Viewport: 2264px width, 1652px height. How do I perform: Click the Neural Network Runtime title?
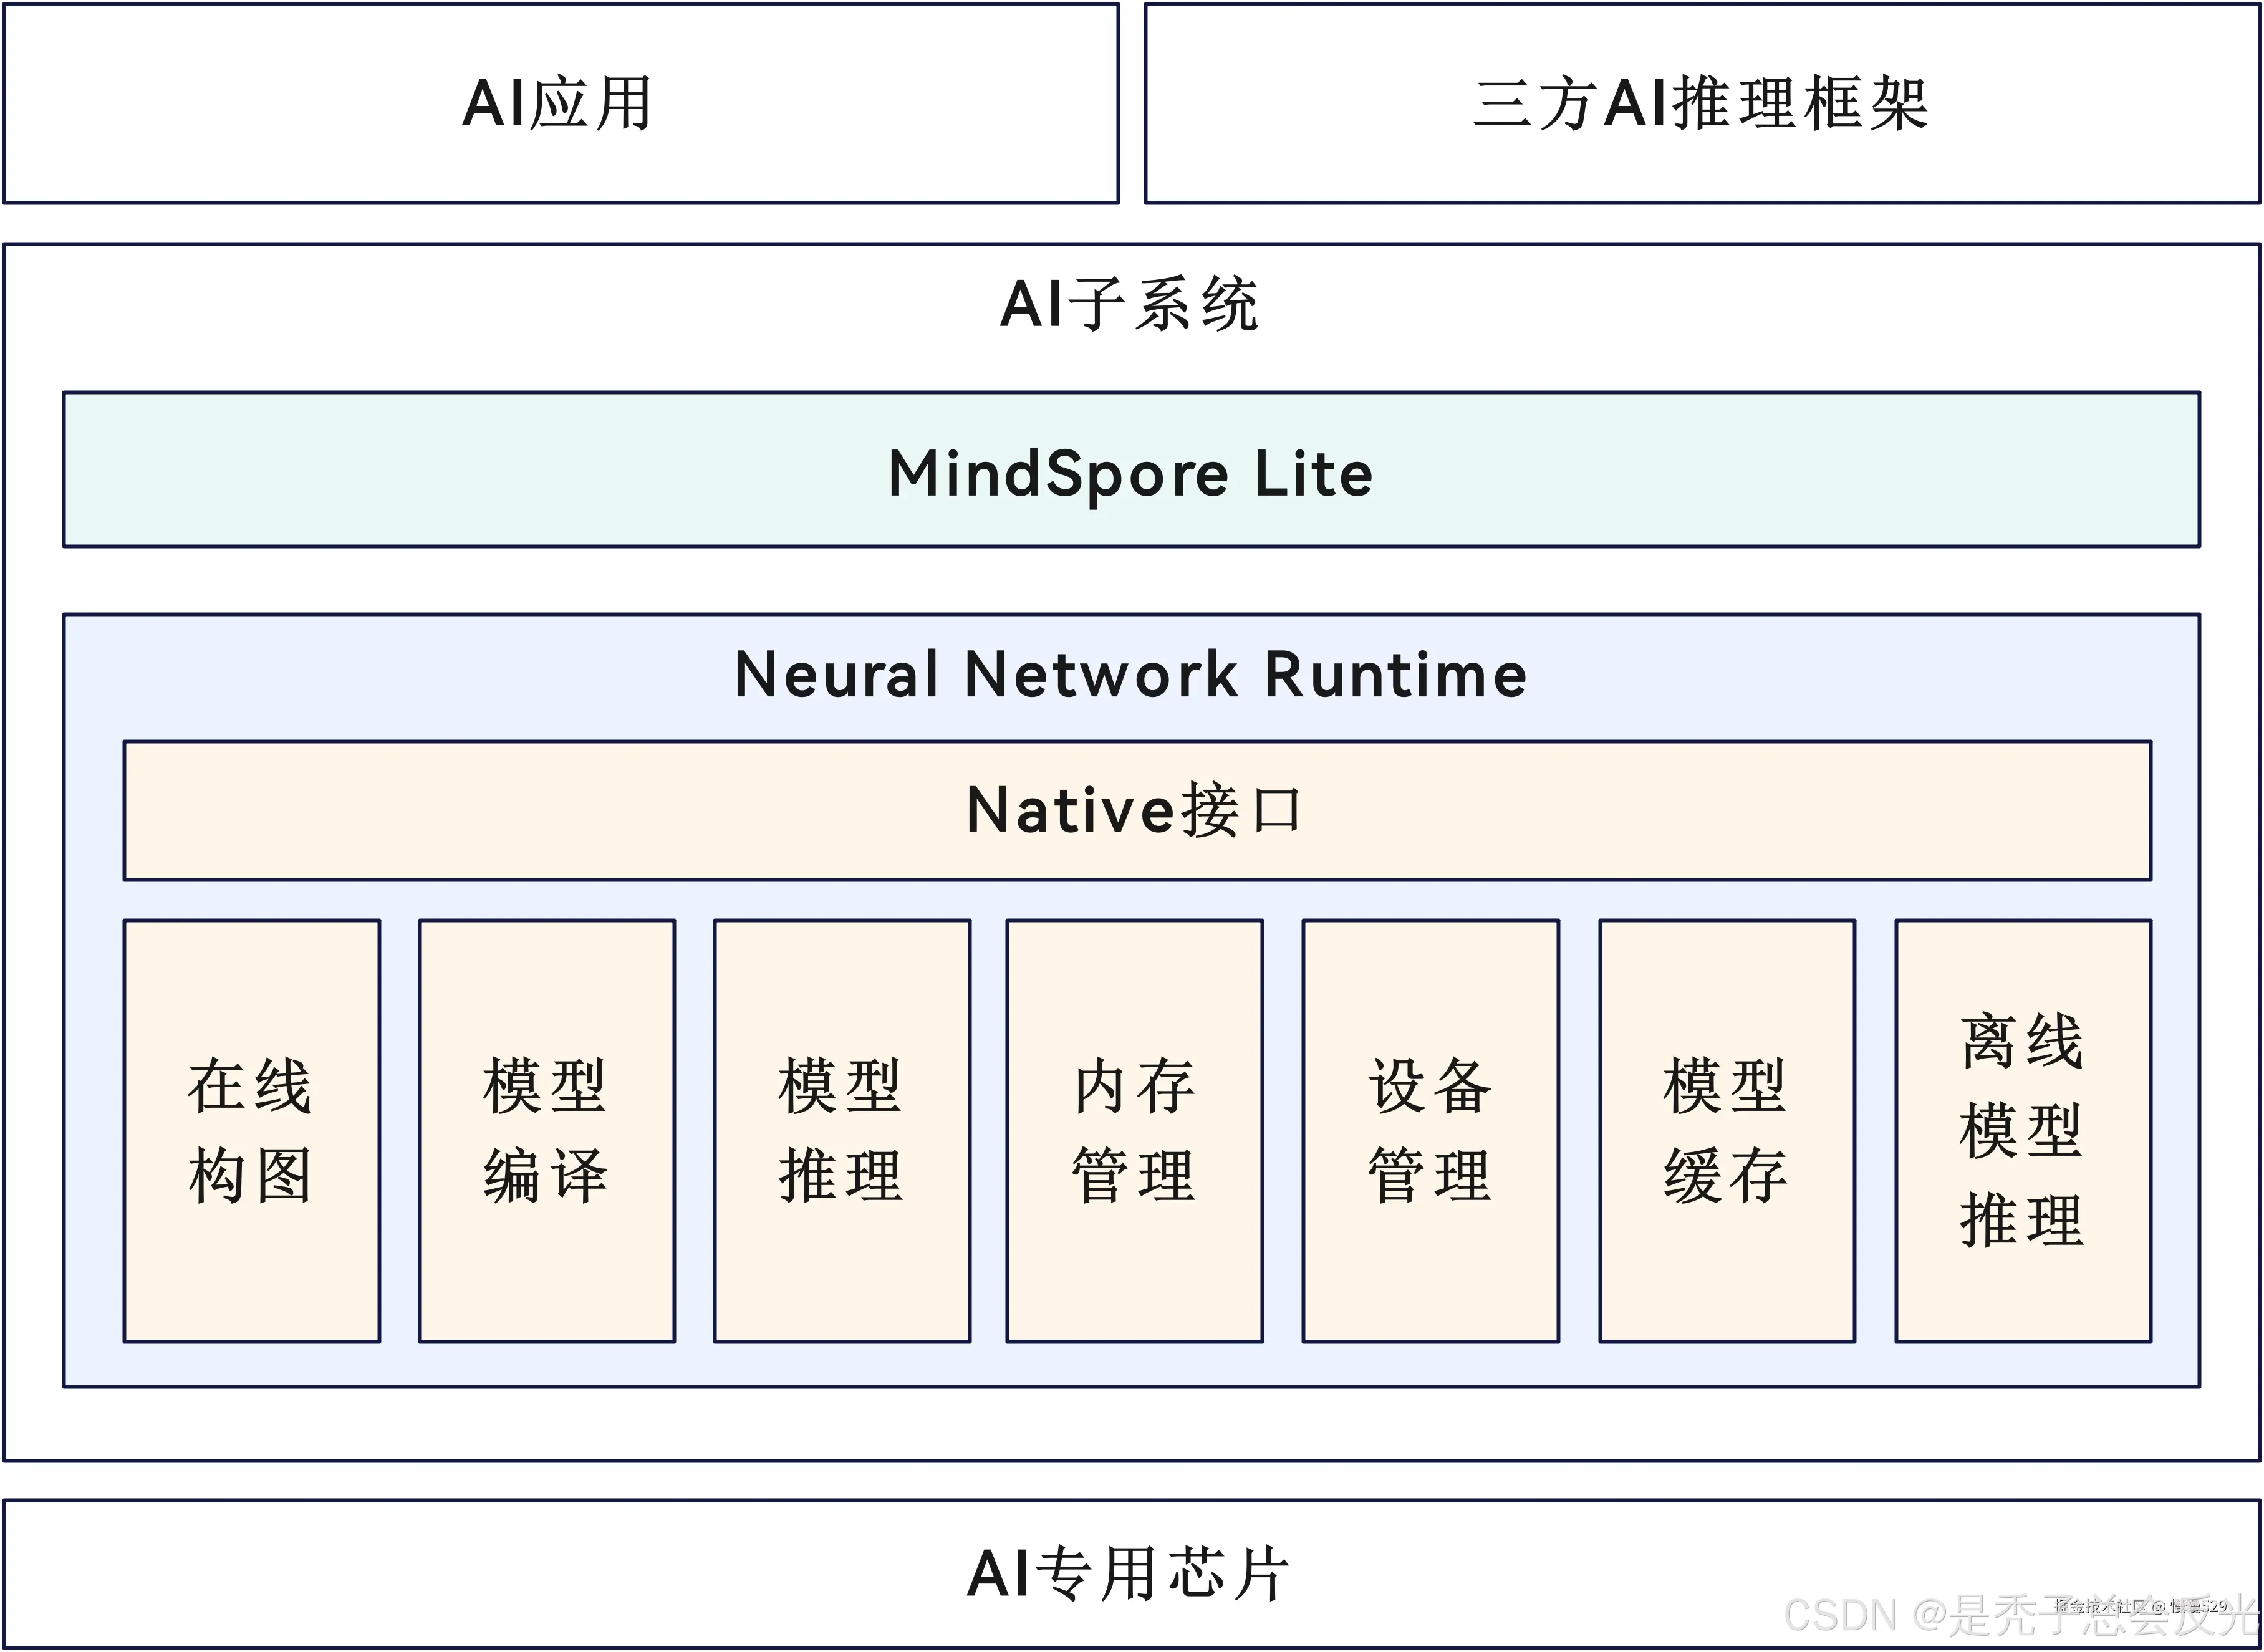pyautogui.click(x=1131, y=674)
